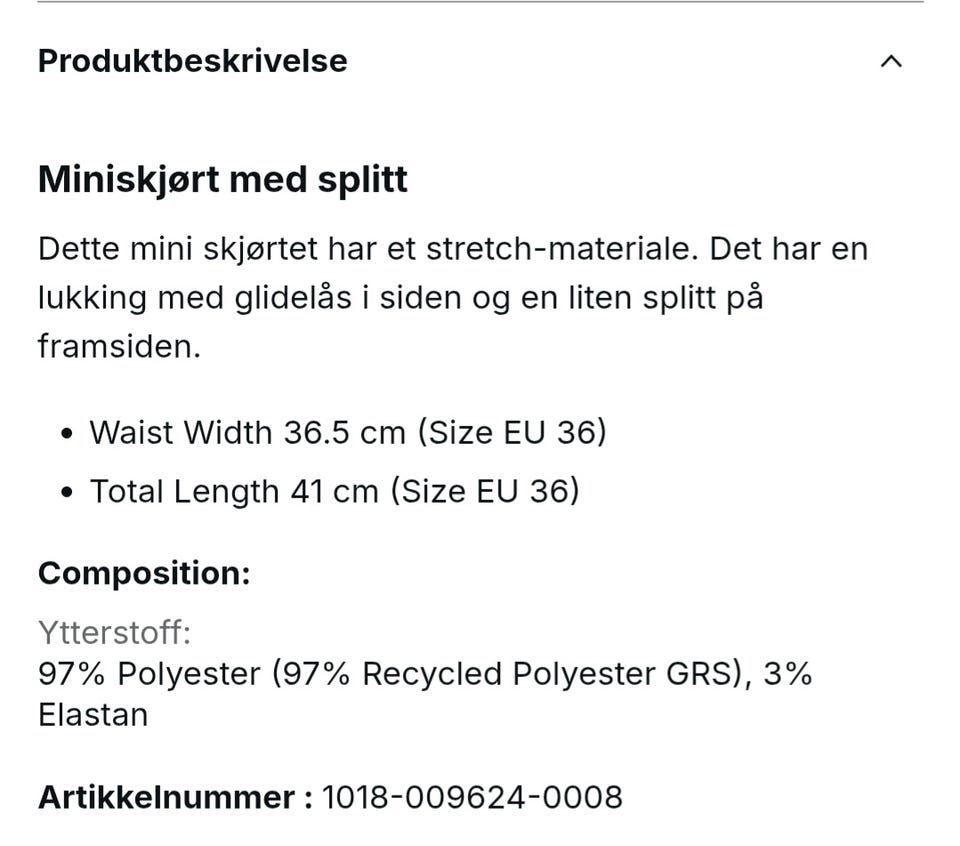Click the grey Ytterstoff: label
The width and height of the screenshot is (960, 846).
click(114, 632)
